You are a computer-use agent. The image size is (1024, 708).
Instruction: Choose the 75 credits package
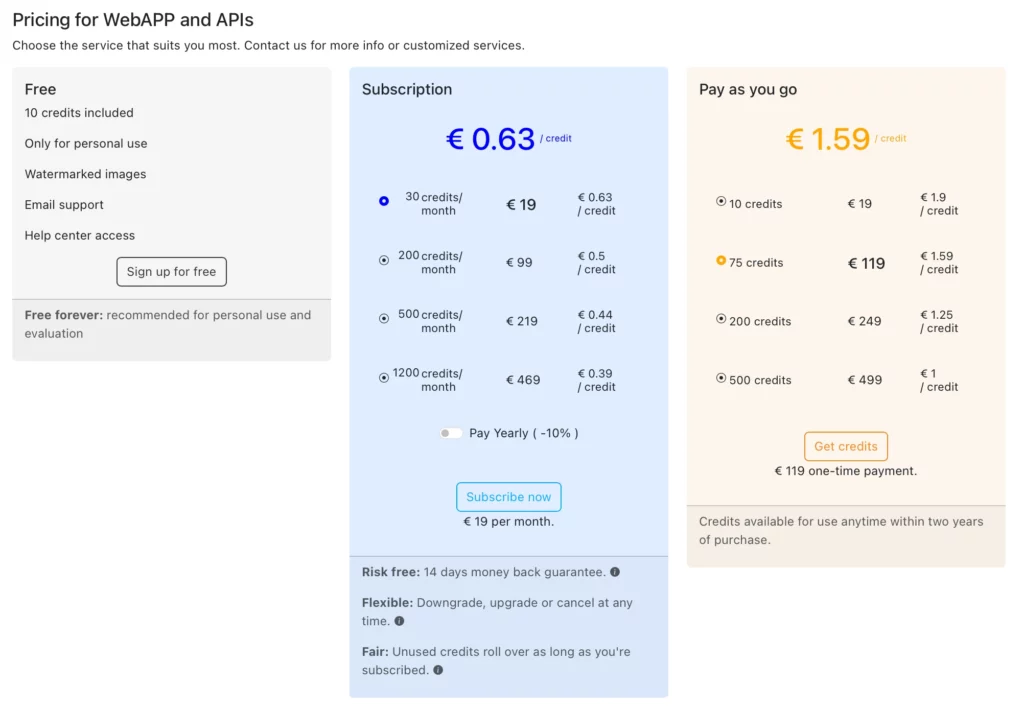click(721, 262)
